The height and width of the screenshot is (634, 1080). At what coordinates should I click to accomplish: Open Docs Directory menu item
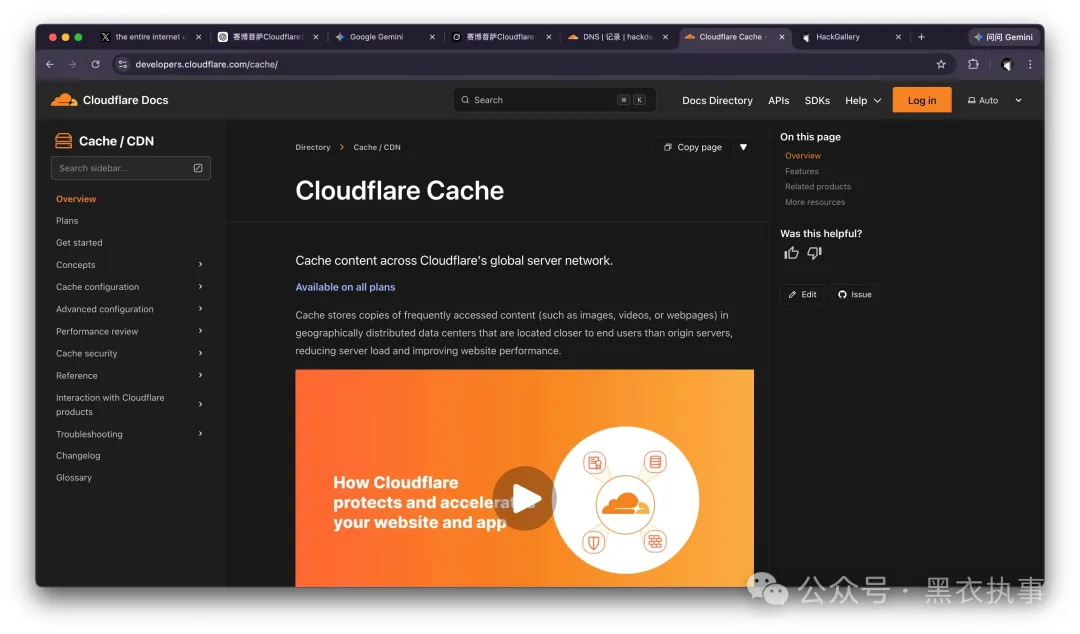(717, 100)
